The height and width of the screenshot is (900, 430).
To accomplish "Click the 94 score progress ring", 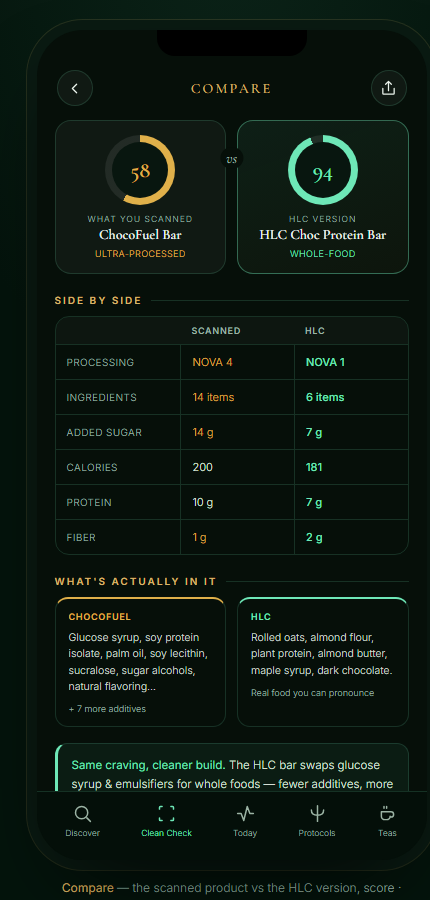I will pos(323,170).
